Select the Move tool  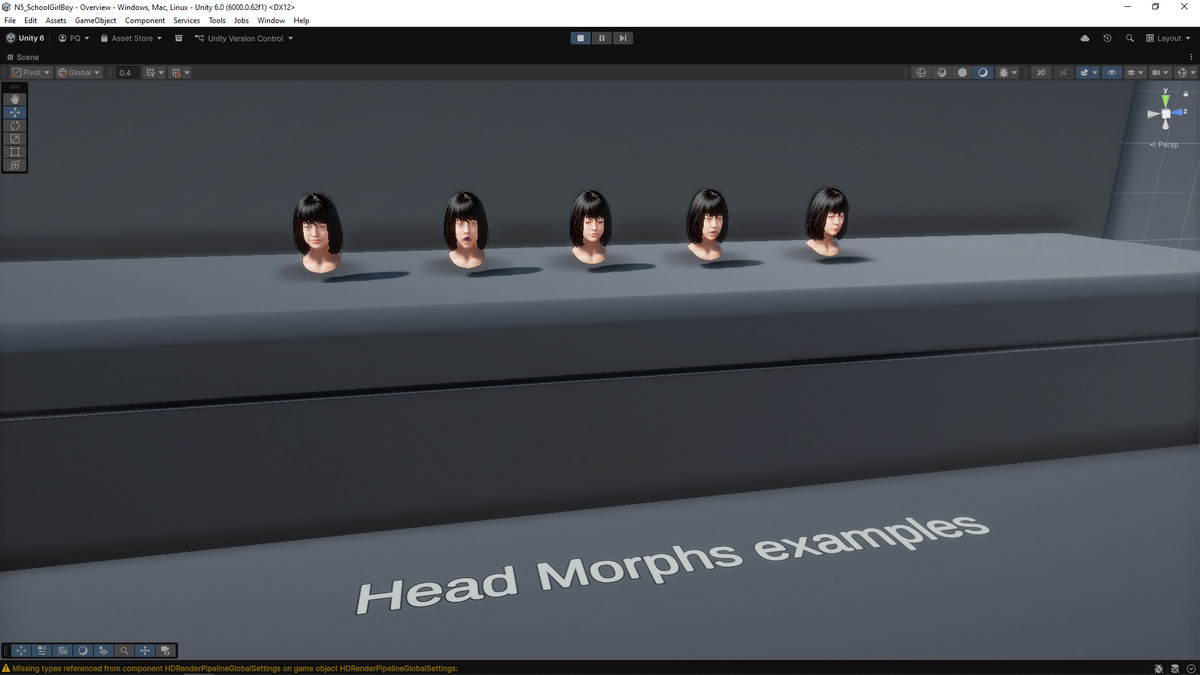(x=15, y=112)
